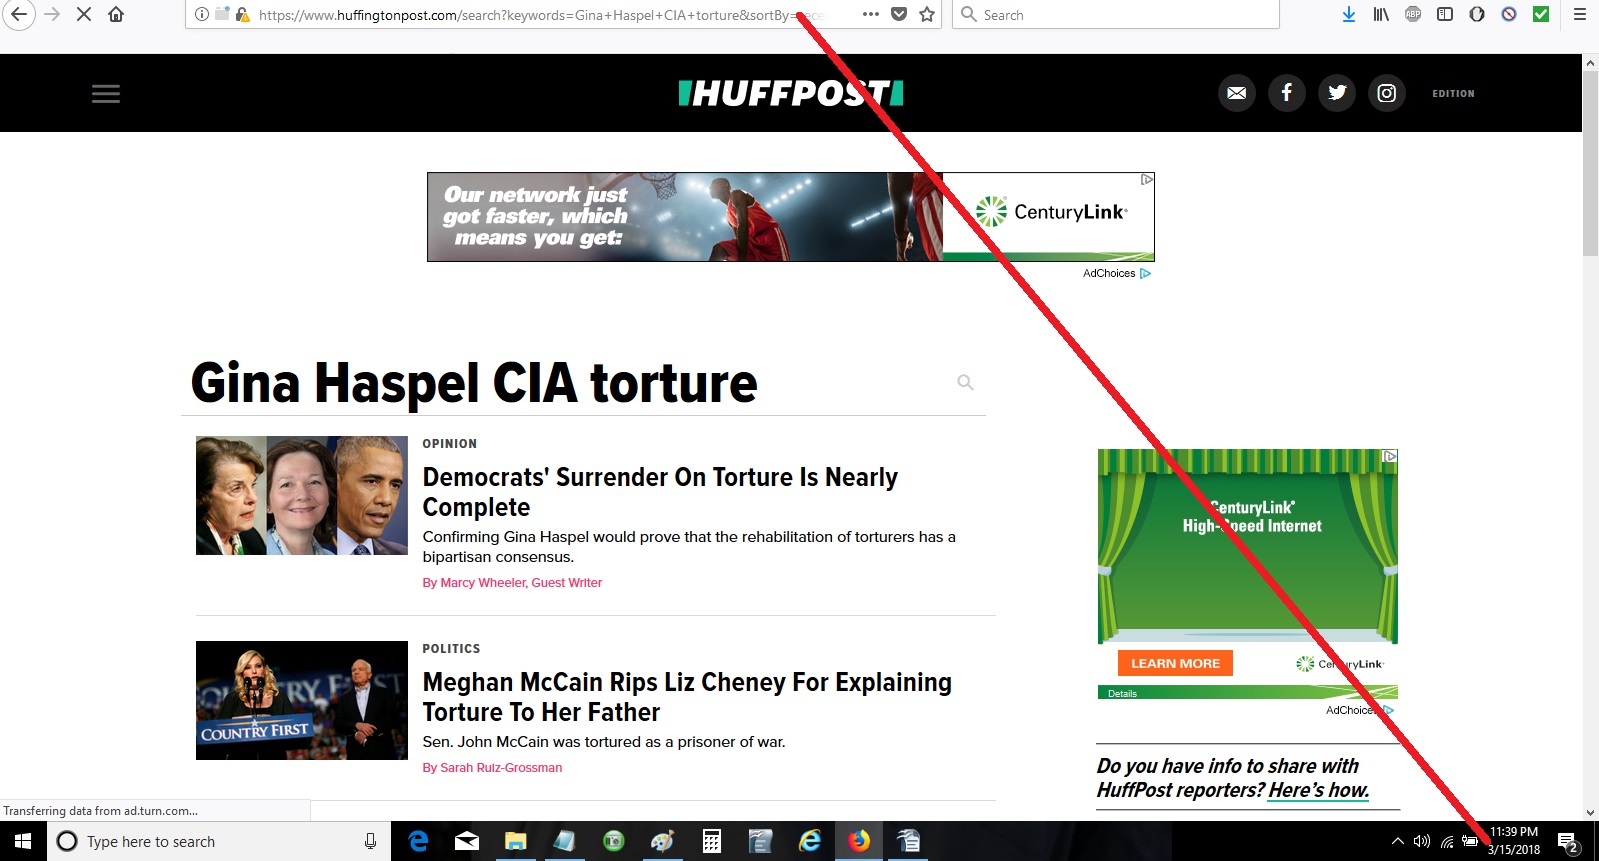1599x861 pixels.
Task: Open Firefox from the taskbar
Action: pyautogui.click(x=858, y=842)
